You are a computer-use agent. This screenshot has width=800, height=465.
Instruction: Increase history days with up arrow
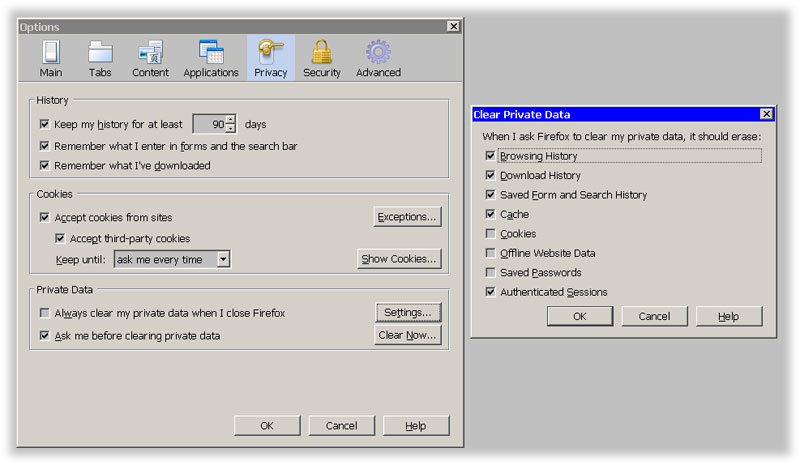(x=231, y=119)
